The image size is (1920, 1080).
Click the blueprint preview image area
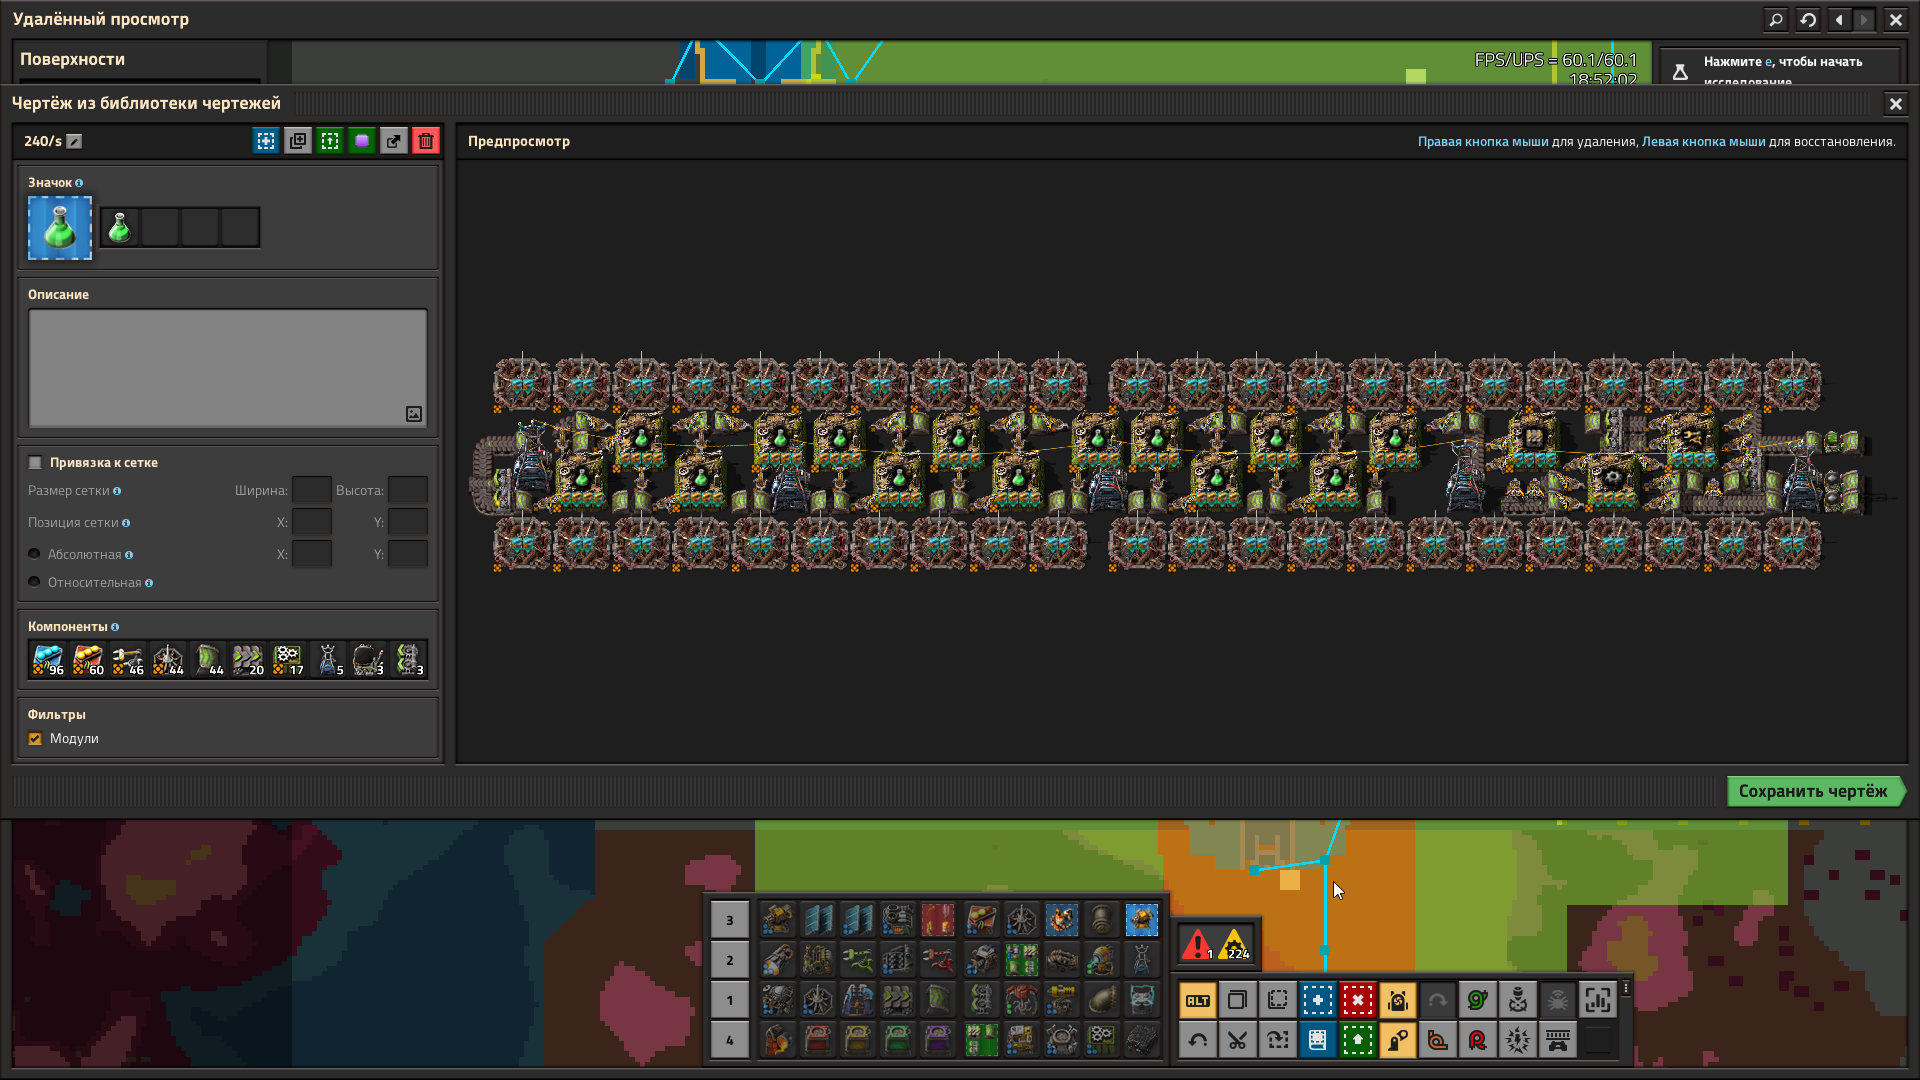pos(1180,462)
